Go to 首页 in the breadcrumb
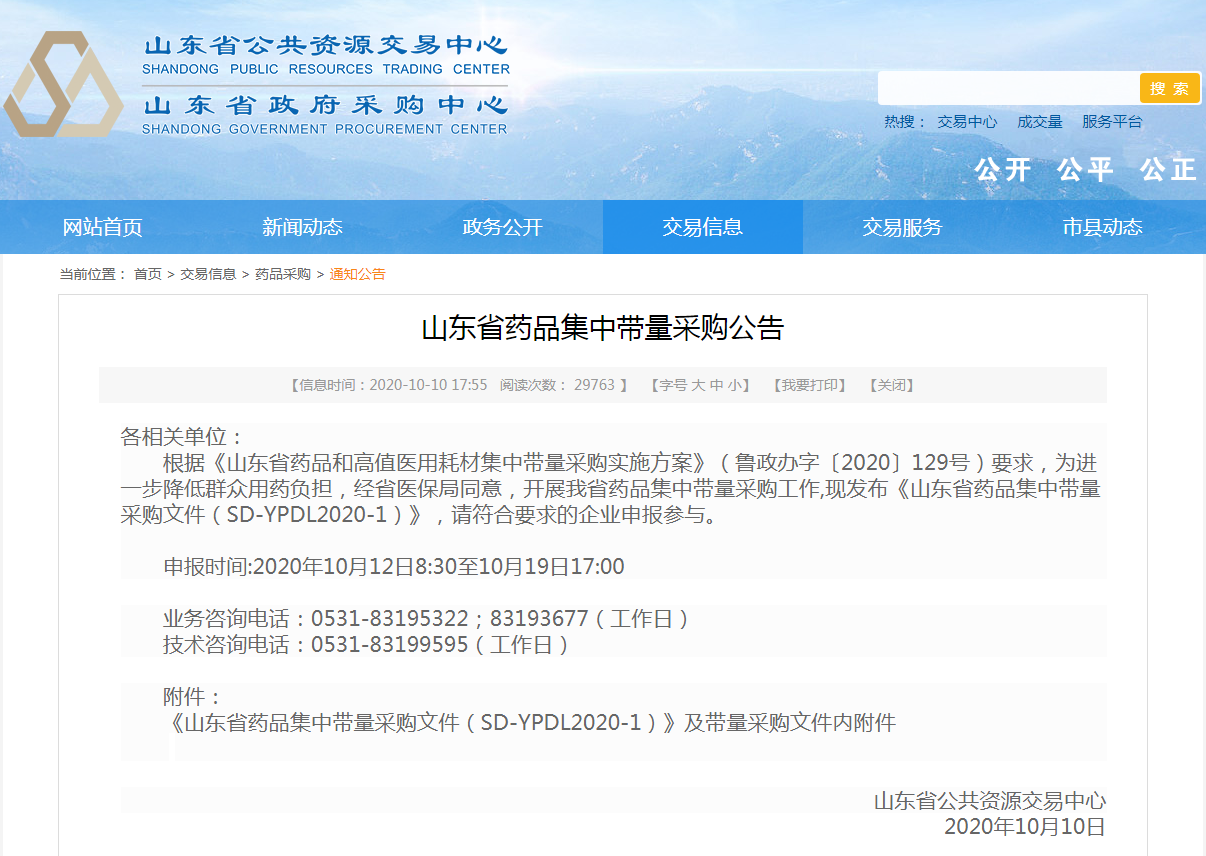Image resolution: width=1206 pixels, height=856 pixels. tap(148, 274)
